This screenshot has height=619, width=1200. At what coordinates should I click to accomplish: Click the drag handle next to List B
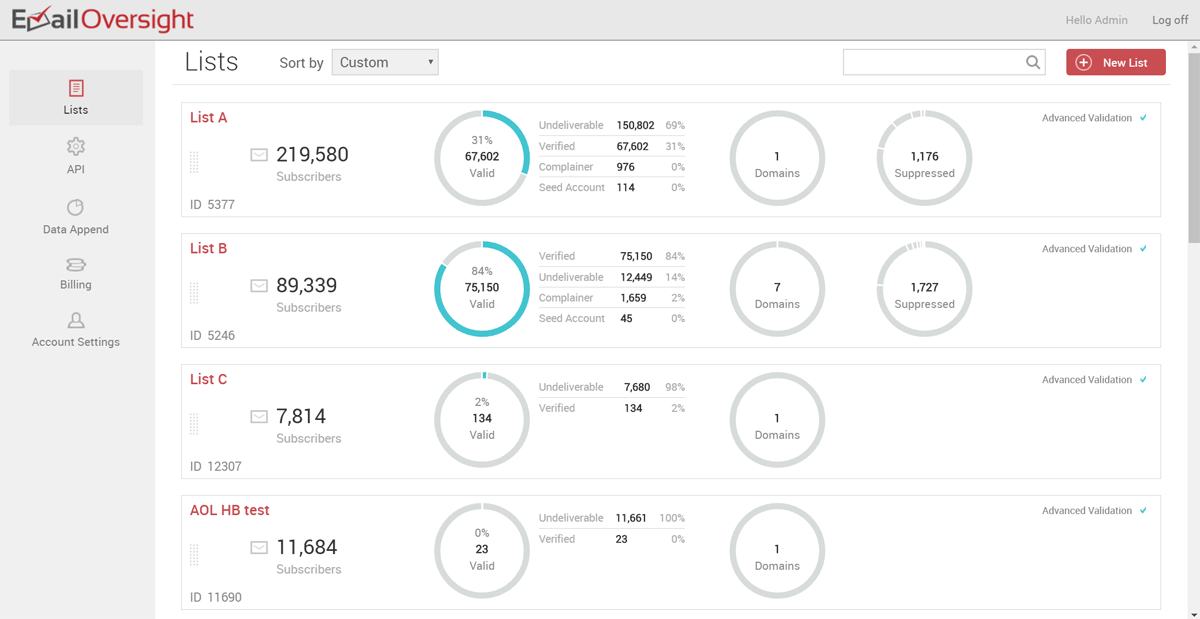pyautogui.click(x=194, y=293)
